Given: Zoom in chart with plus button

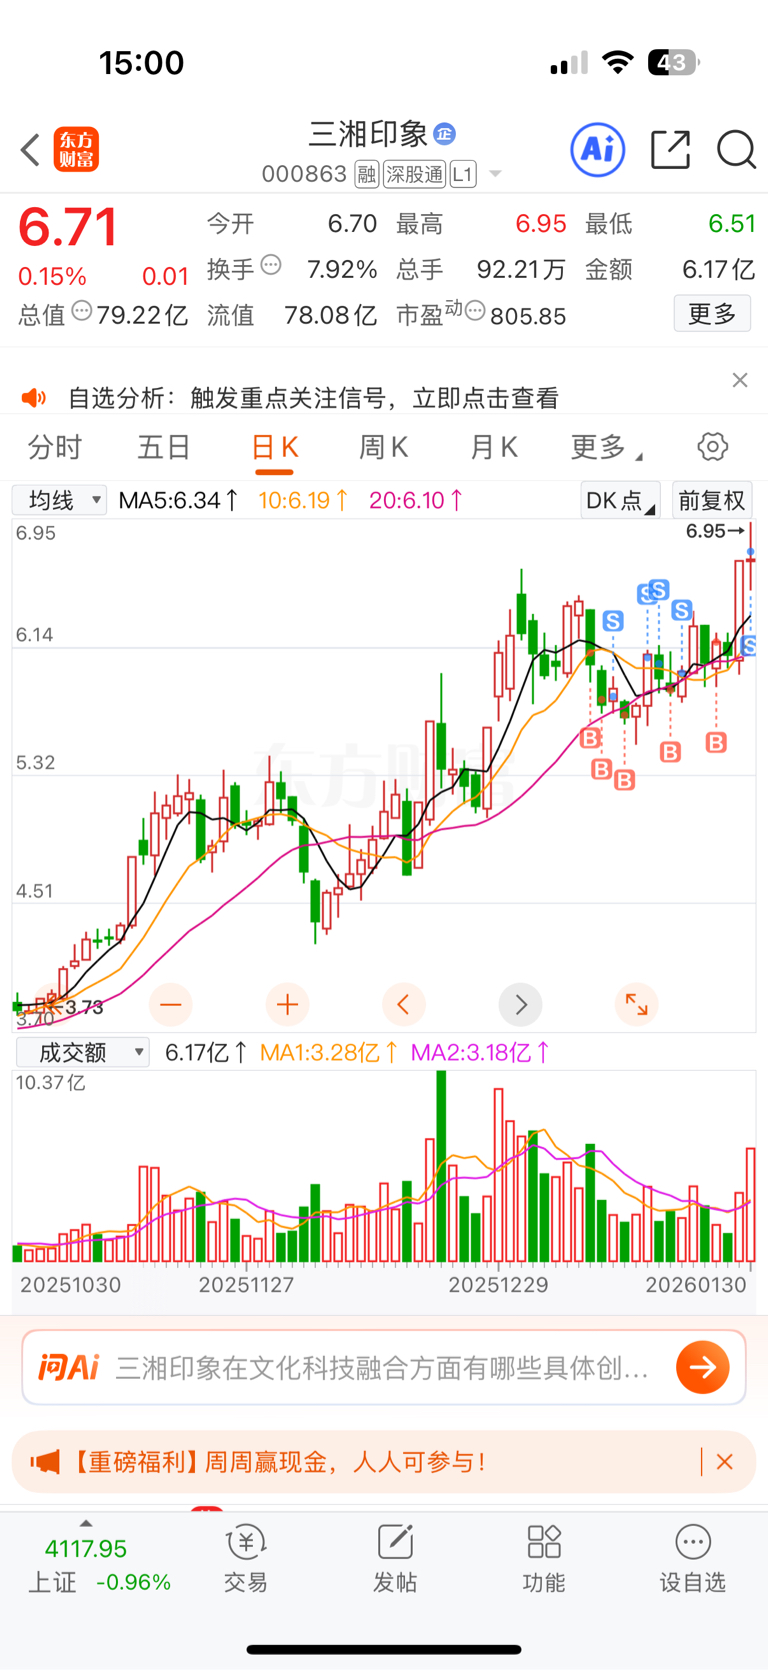Looking at the screenshot, I should tap(288, 1004).
